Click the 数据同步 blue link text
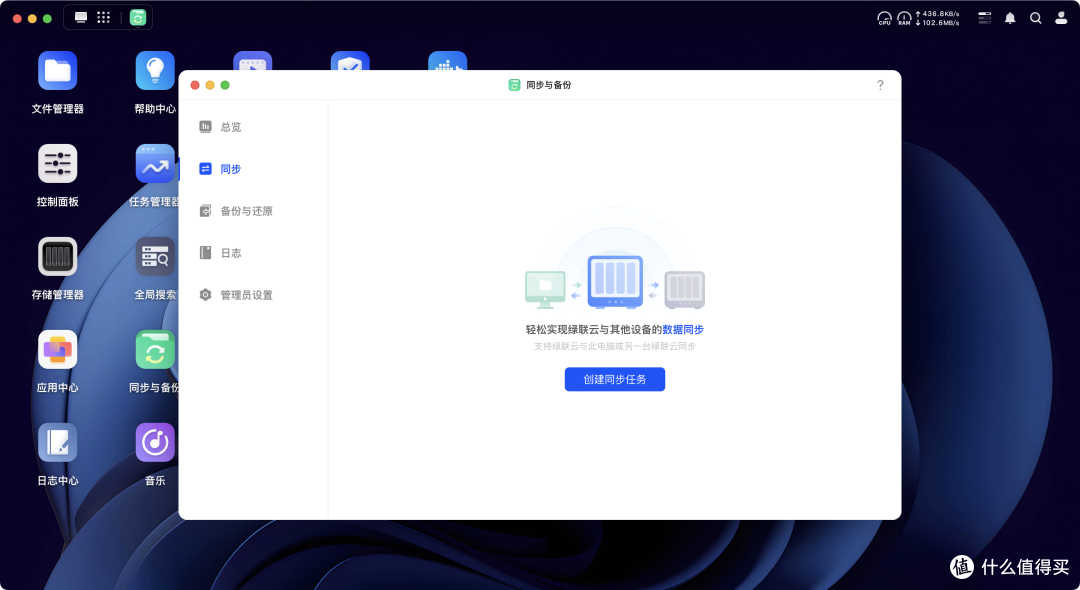This screenshot has height=590, width=1080. [x=683, y=330]
